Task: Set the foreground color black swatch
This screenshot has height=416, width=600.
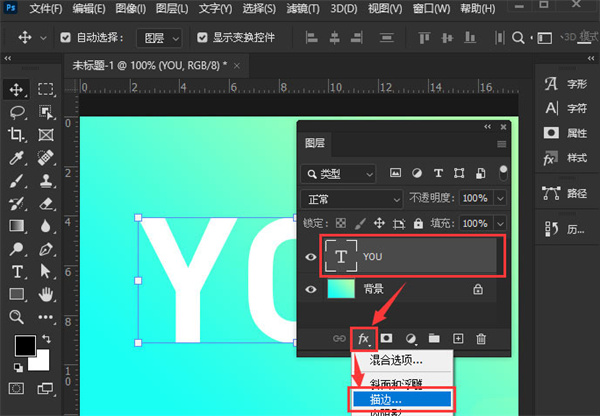Action: (x=26, y=346)
